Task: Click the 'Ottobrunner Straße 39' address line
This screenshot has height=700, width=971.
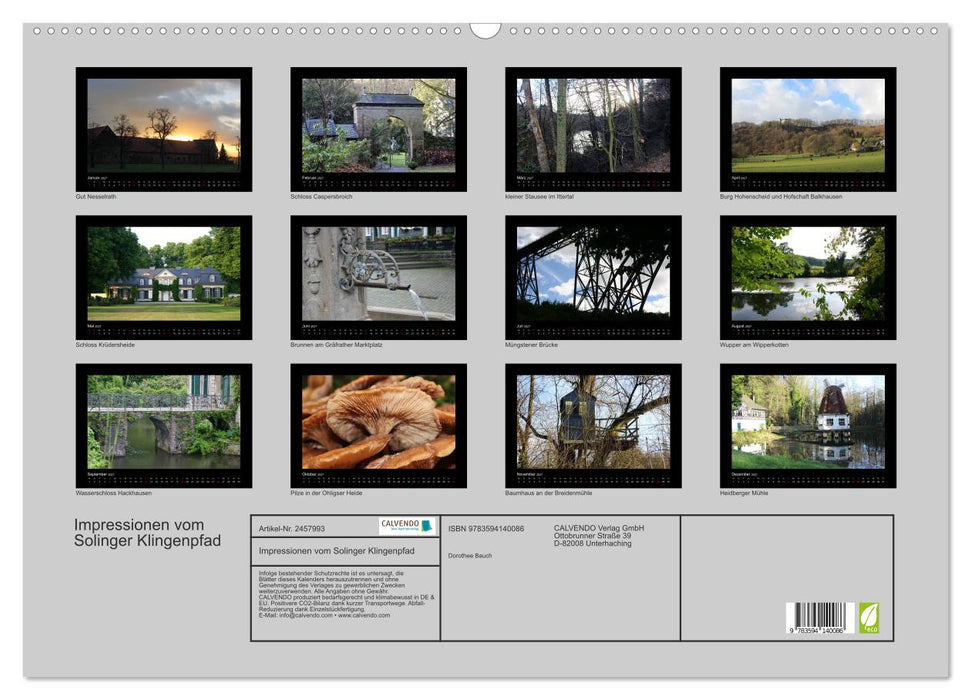Action: click(593, 536)
